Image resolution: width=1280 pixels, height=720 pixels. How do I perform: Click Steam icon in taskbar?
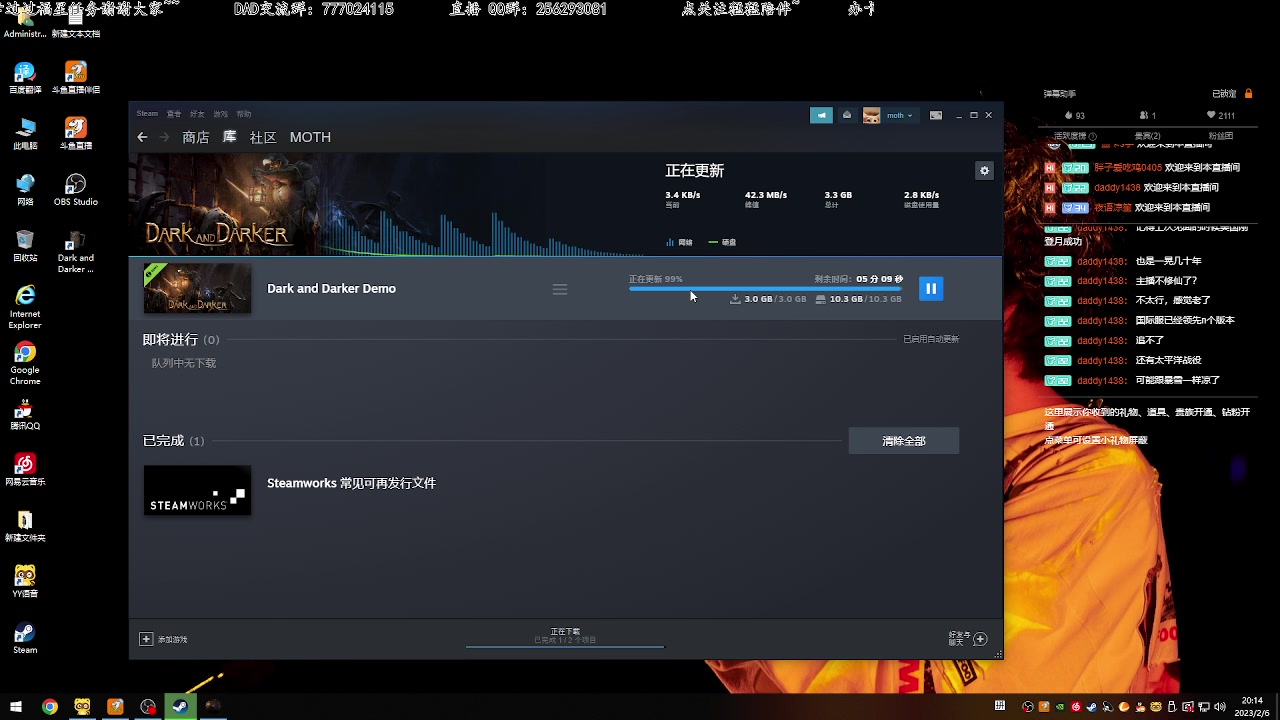click(x=180, y=706)
